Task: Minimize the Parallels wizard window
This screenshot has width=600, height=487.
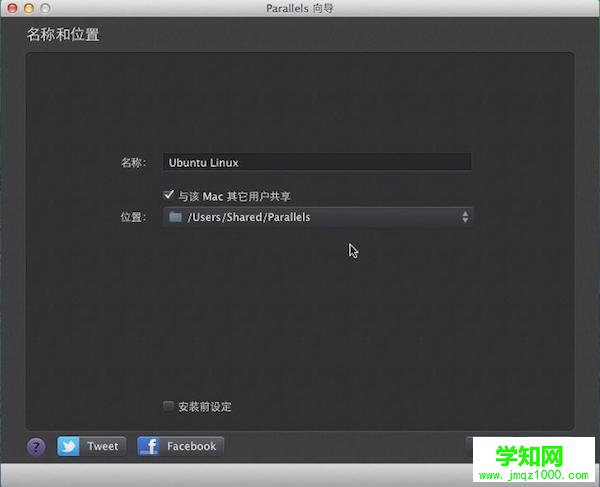Action: [29, 8]
